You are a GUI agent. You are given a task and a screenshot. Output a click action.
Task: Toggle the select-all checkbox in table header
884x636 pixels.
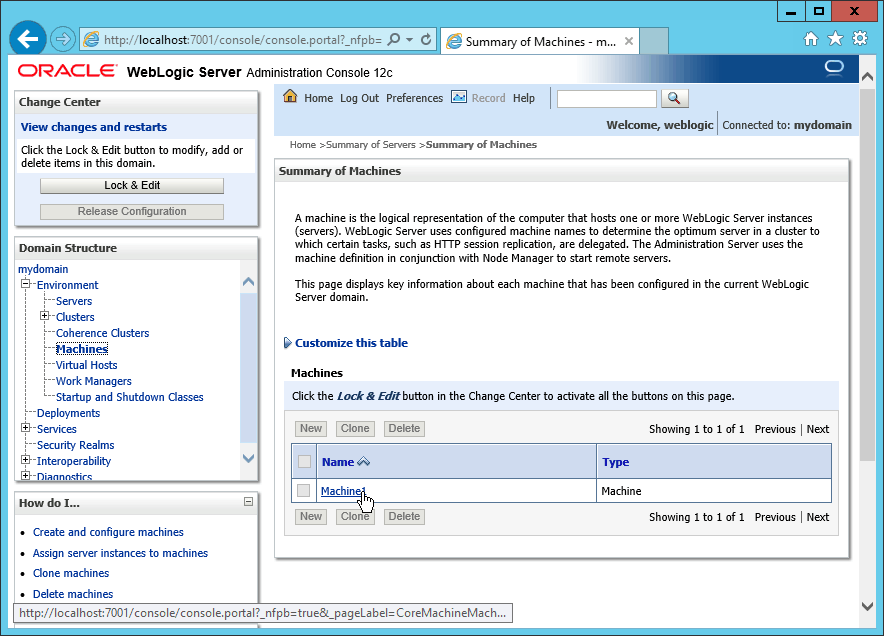point(304,462)
